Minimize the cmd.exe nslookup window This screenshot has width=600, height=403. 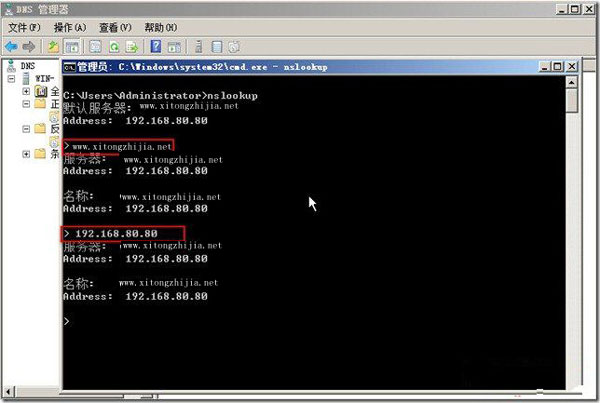click(x=545, y=67)
